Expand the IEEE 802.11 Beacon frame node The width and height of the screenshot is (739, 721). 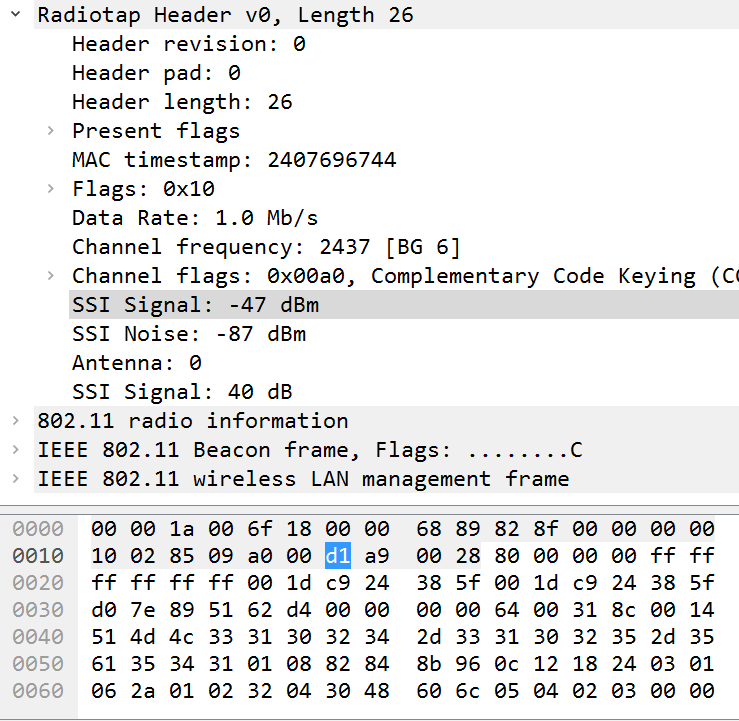(16, 450)
